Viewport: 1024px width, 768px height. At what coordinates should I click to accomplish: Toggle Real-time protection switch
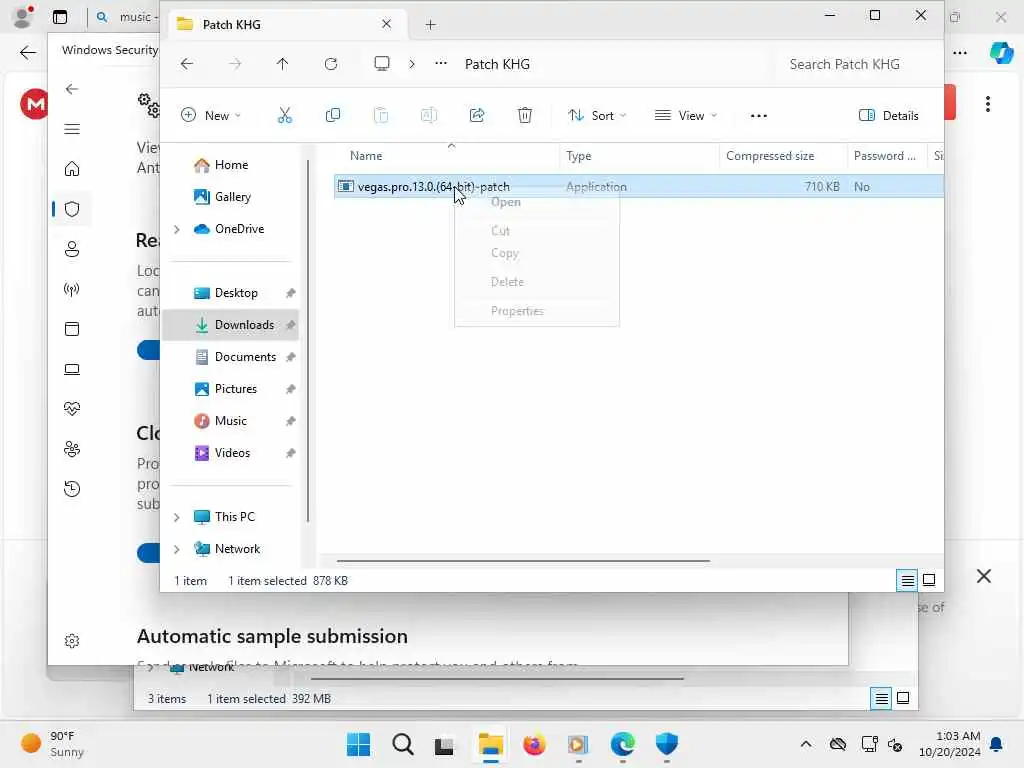click(149, 349)
